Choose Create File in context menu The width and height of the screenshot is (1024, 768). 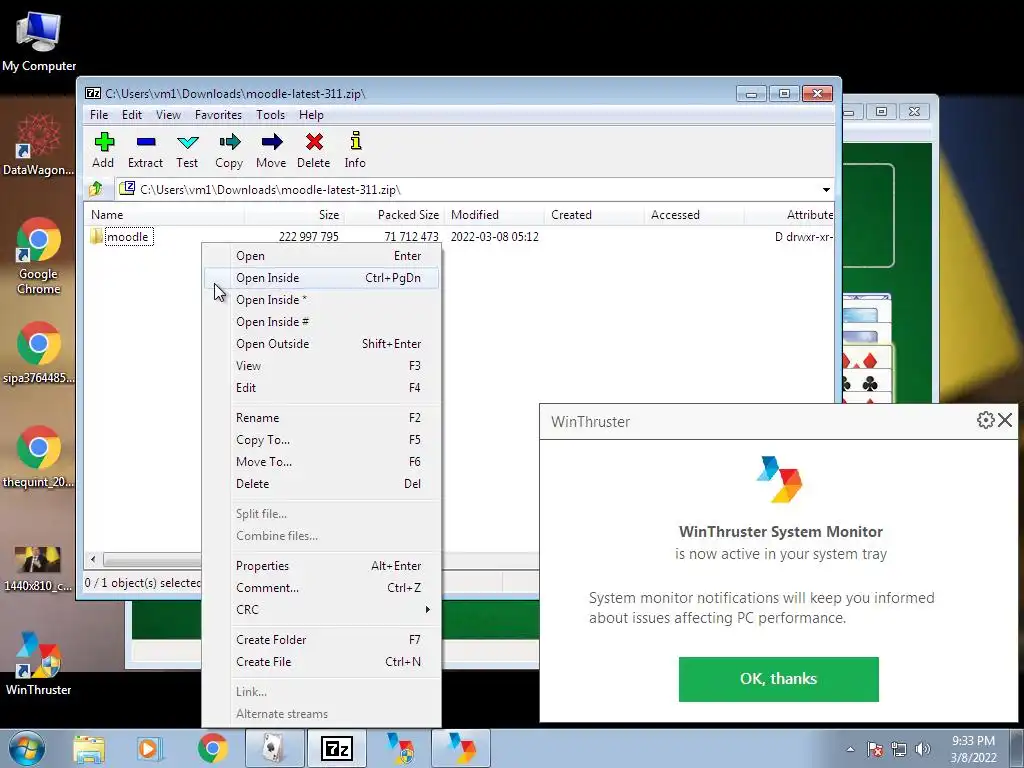pyautogui.click(x=321, y=662)
